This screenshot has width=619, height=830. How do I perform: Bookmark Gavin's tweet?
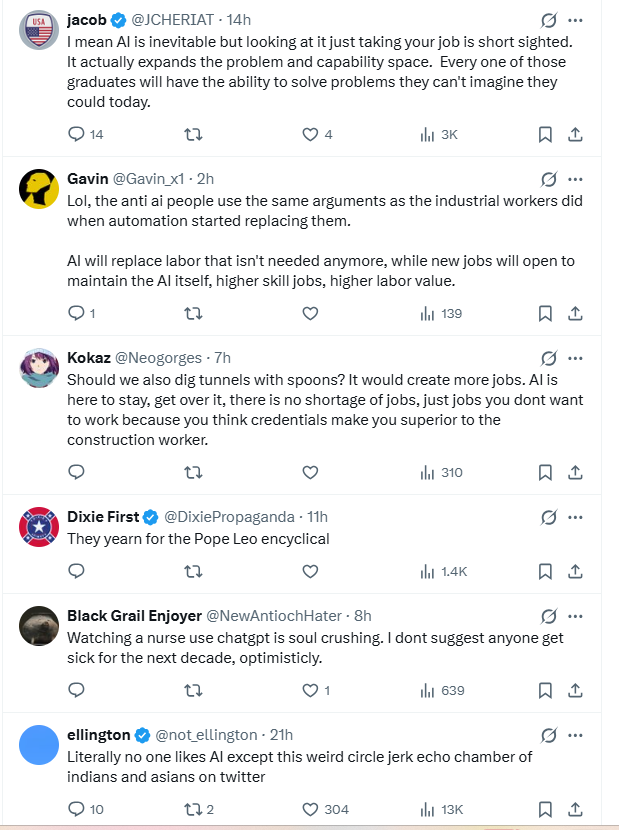[545, 313]
